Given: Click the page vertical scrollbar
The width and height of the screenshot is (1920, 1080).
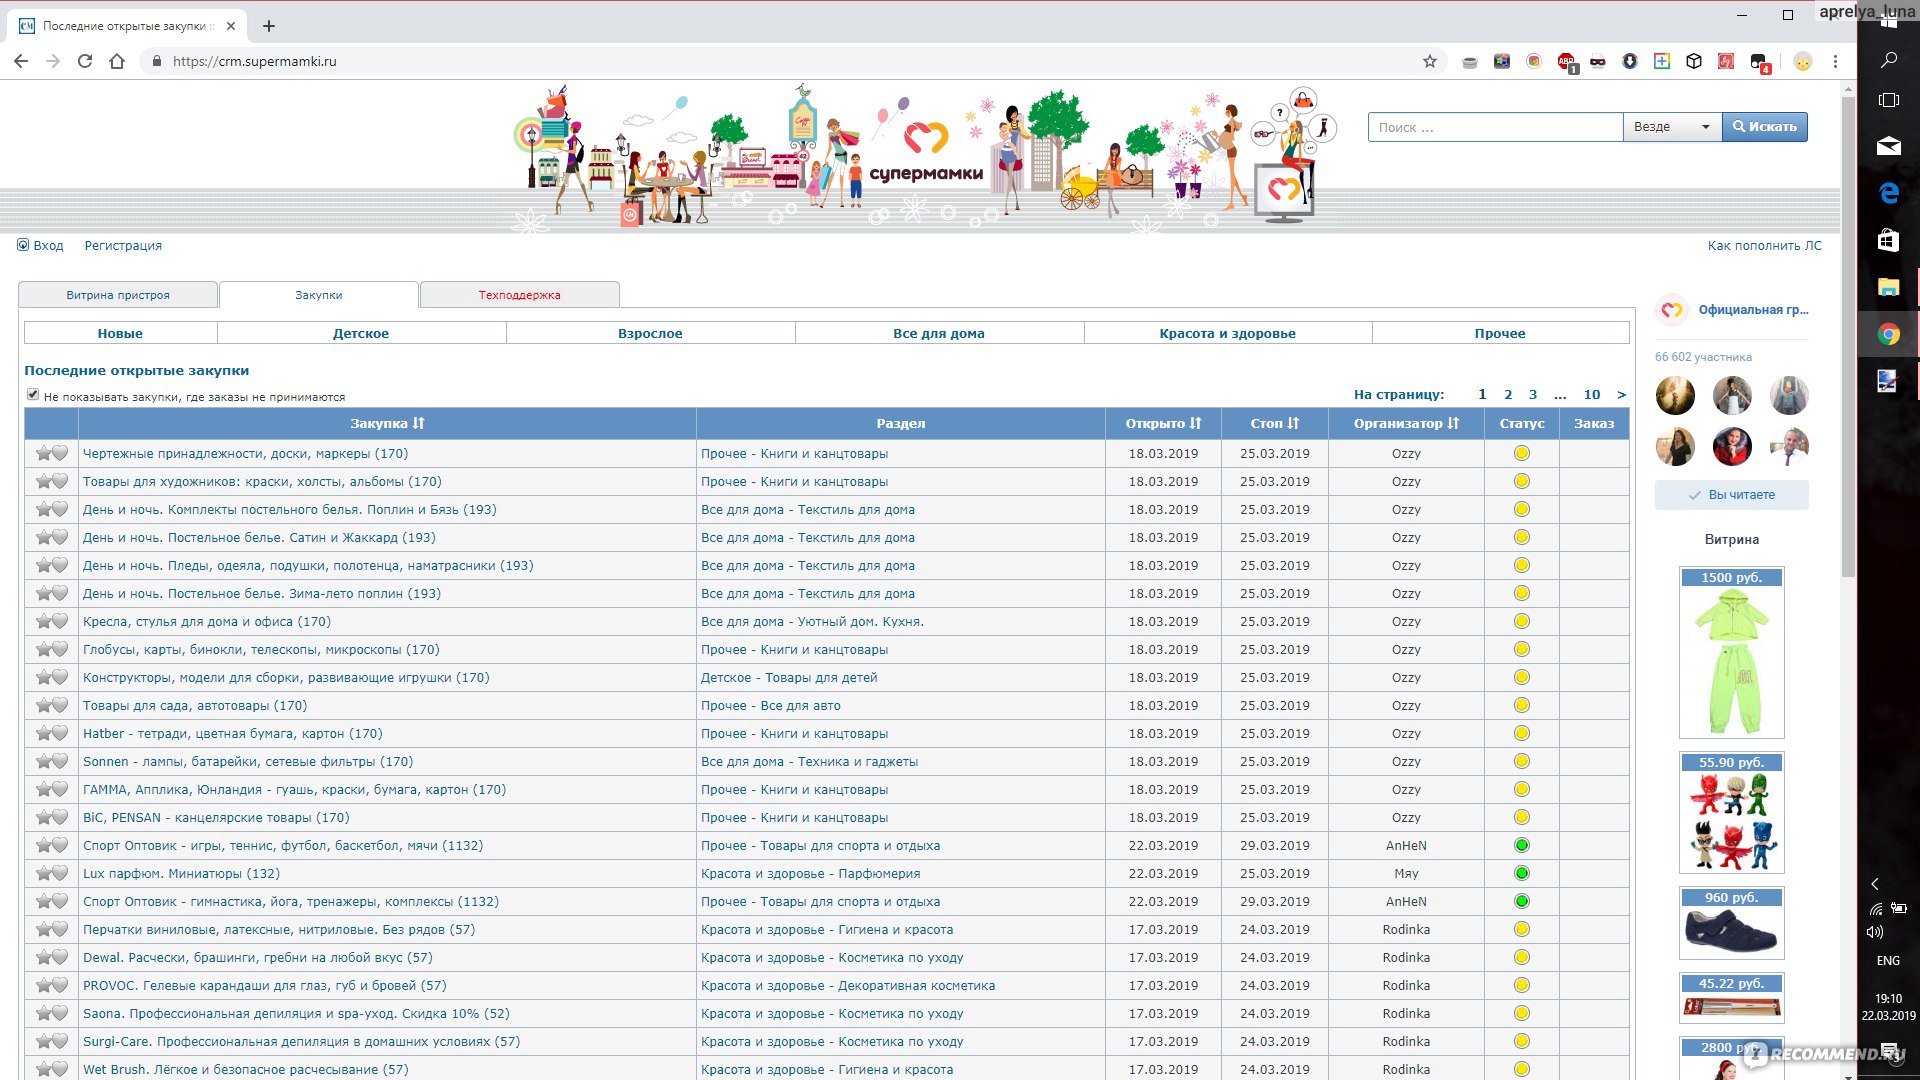Looking at the screenshot, I should click(x=1847, y=336).
